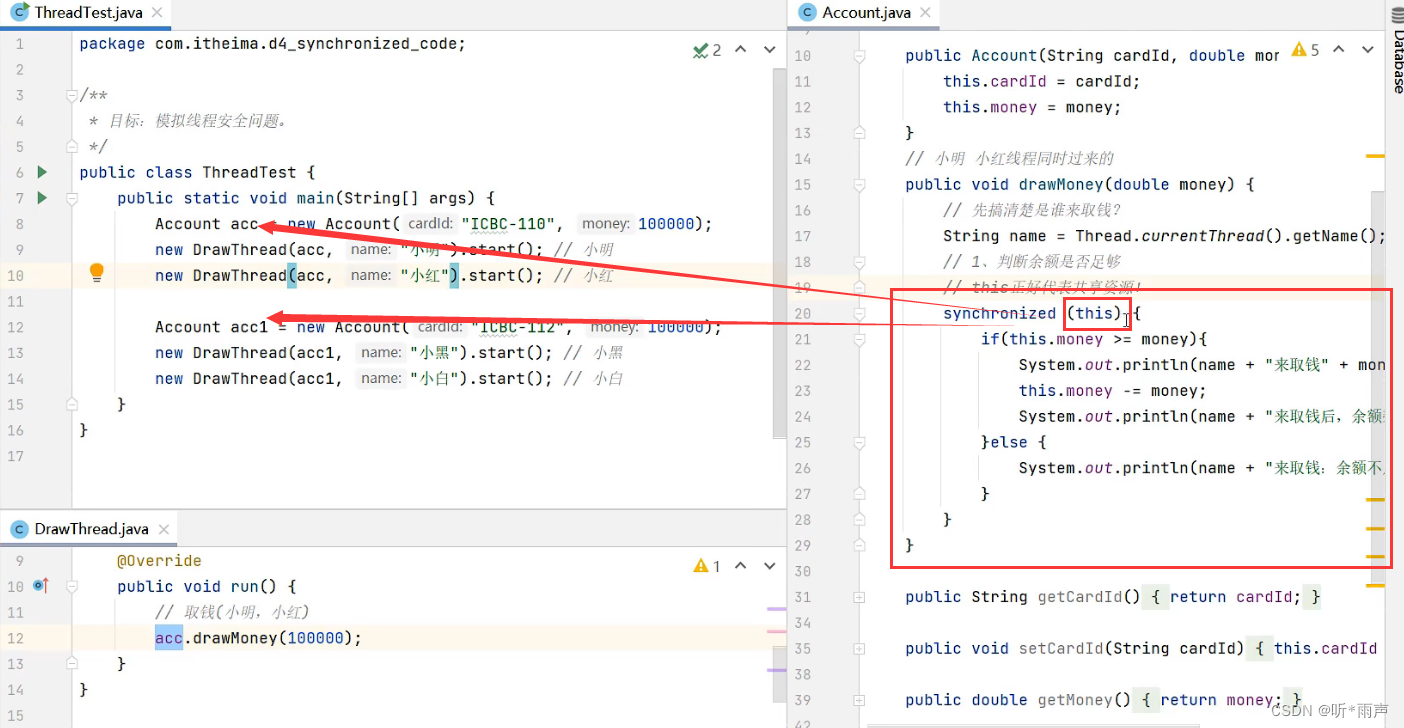Click the class icon on ThreadTest.java tab
The image size is (1404, 728).
coord(19,13)
